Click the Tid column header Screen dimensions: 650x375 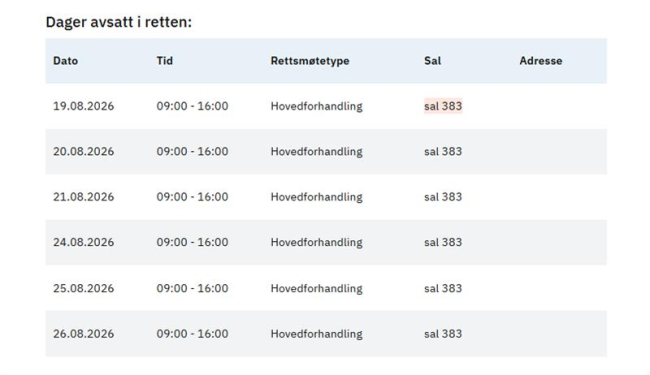click(165, 61)
